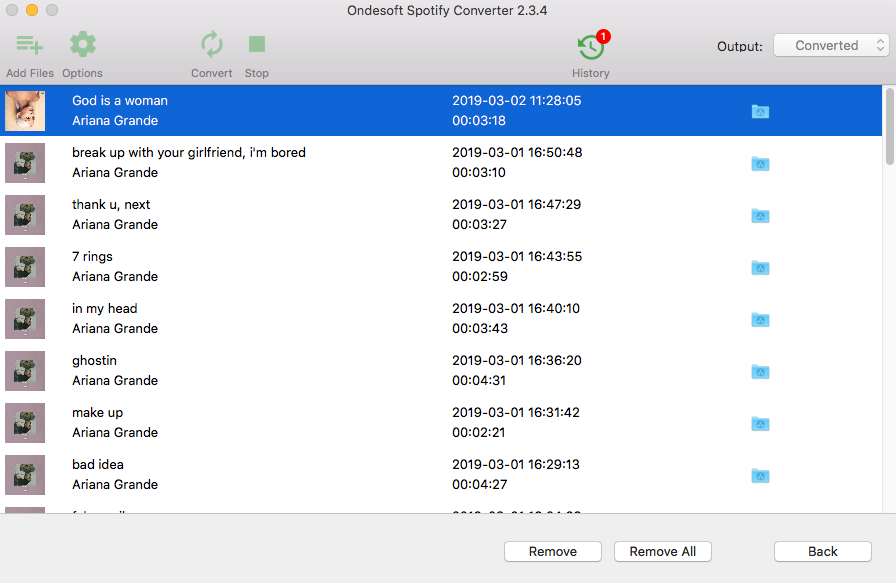The width and height of the screenshot is (896, 583).
Task: Click the artist name under 'make up'
Action: pyautogui.click(x=115, y=433)
